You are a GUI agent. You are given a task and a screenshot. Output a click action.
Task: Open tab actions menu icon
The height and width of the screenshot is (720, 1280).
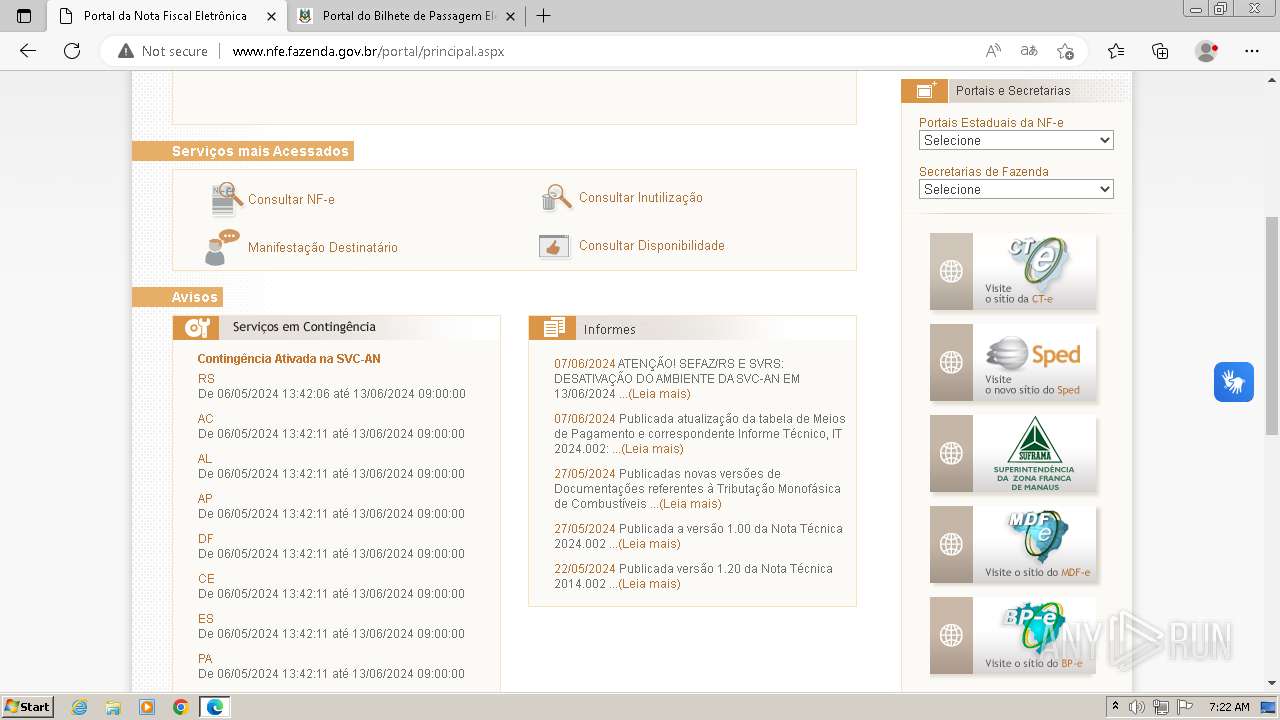(x=24, y=16)
